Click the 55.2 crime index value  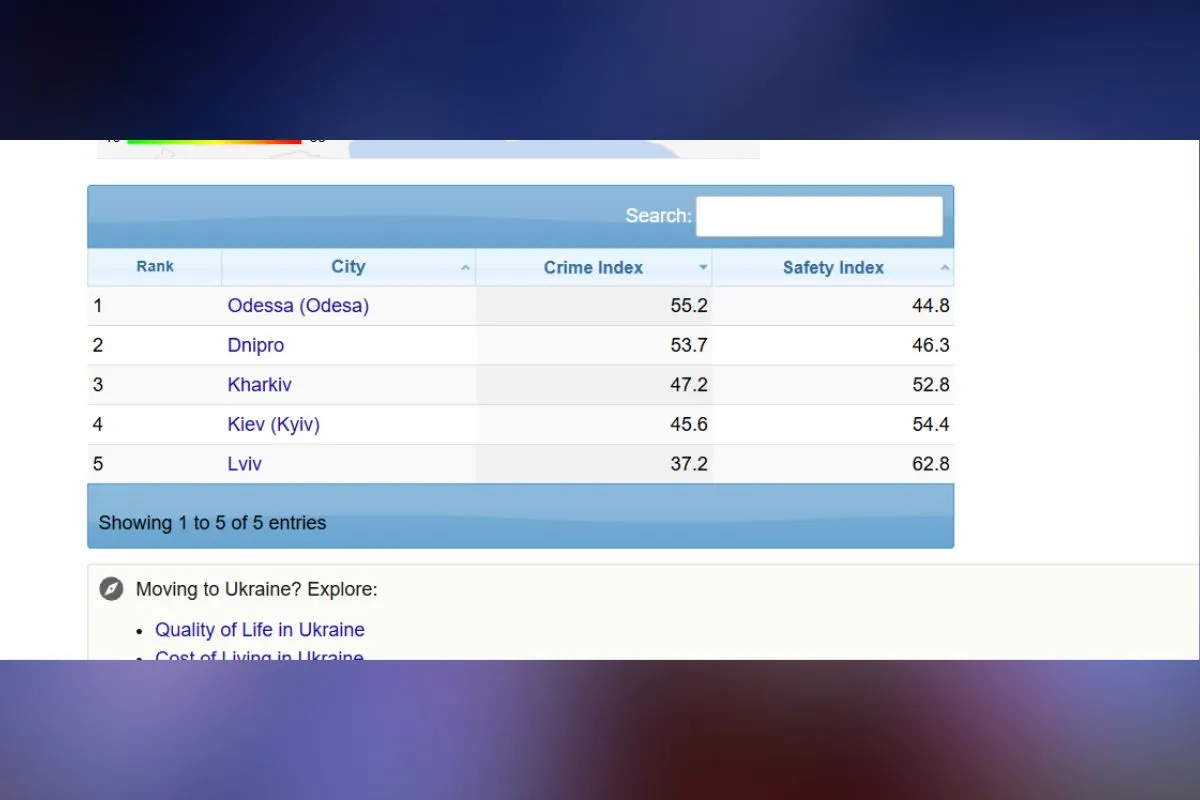689,306
